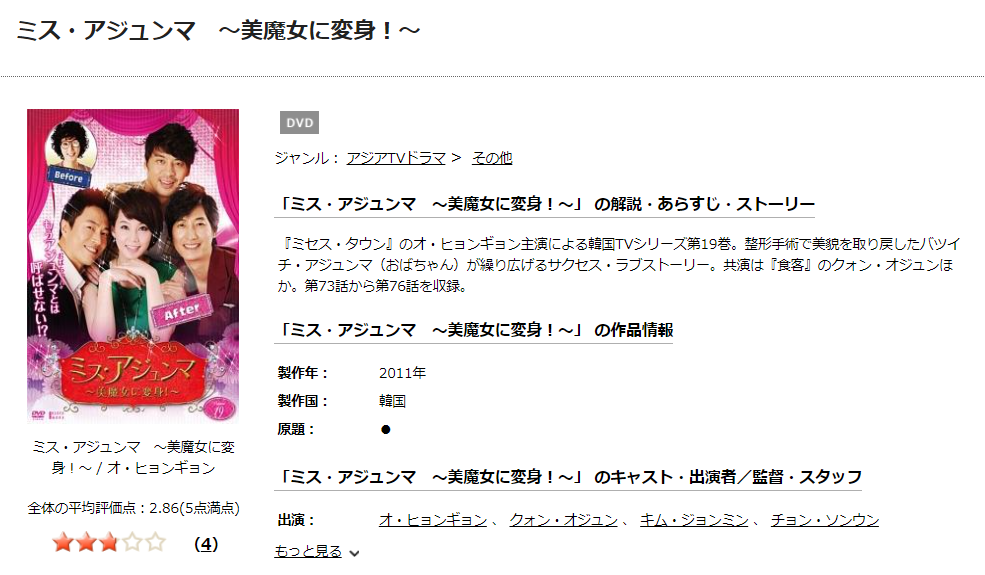Click the DVD cover image thumbnail
Screen dimensions: 985x575
click(133, 266)
